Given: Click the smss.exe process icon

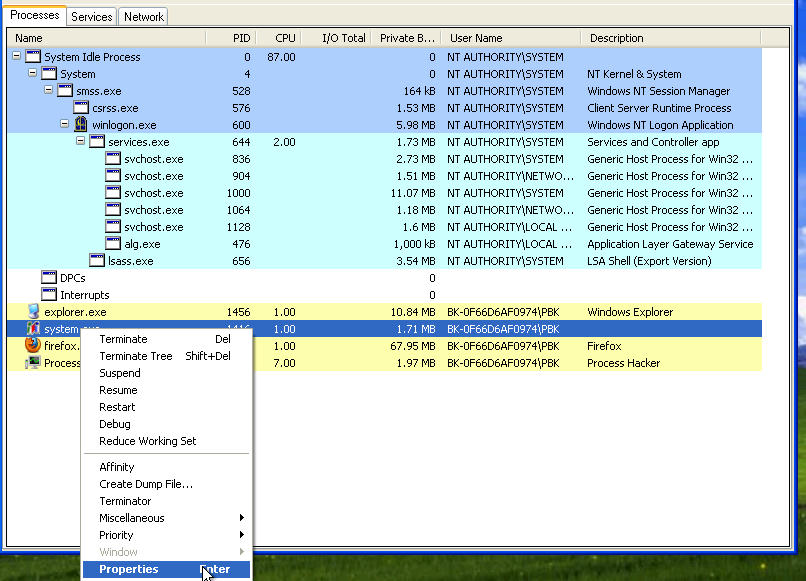Looking at the screenshot, I should [x=65, y=90].
